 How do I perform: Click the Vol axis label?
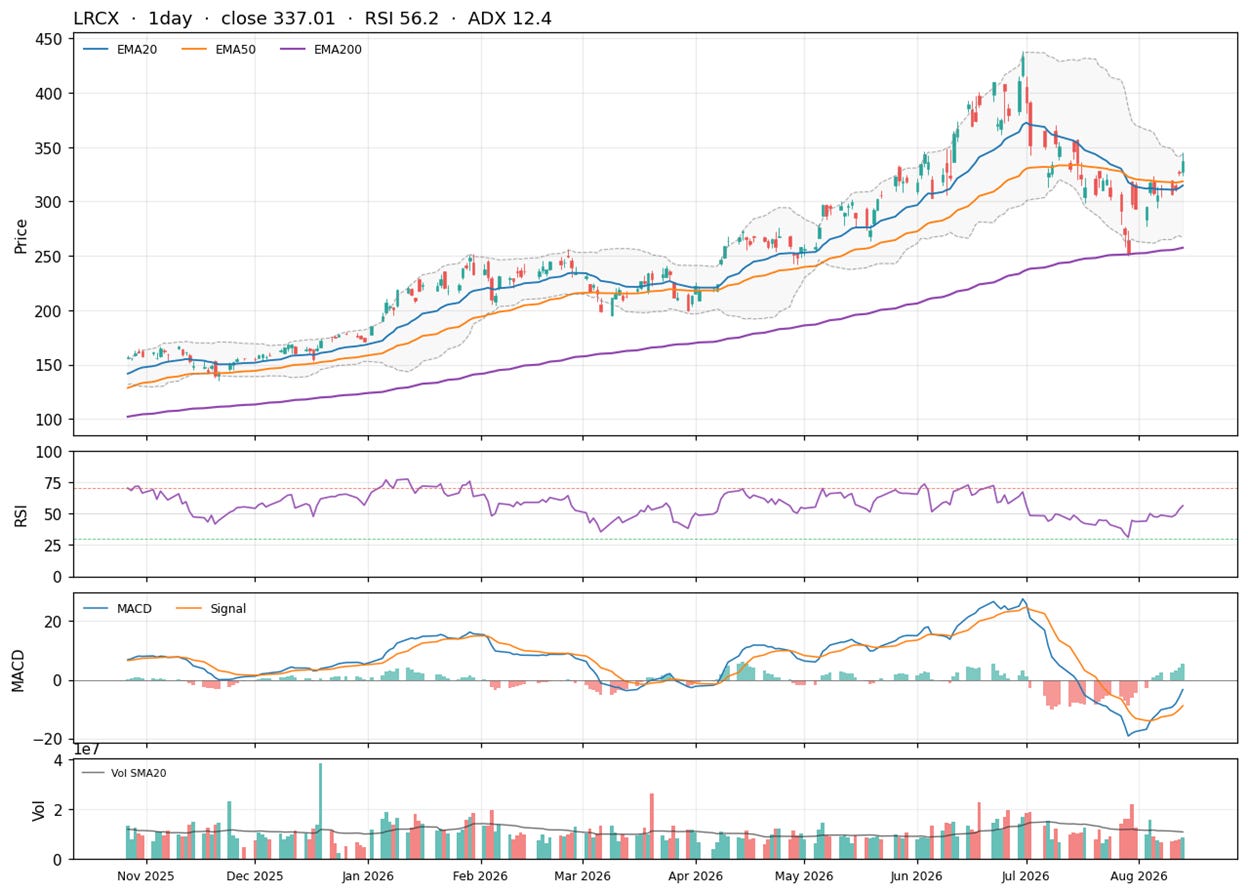[38, 809]
